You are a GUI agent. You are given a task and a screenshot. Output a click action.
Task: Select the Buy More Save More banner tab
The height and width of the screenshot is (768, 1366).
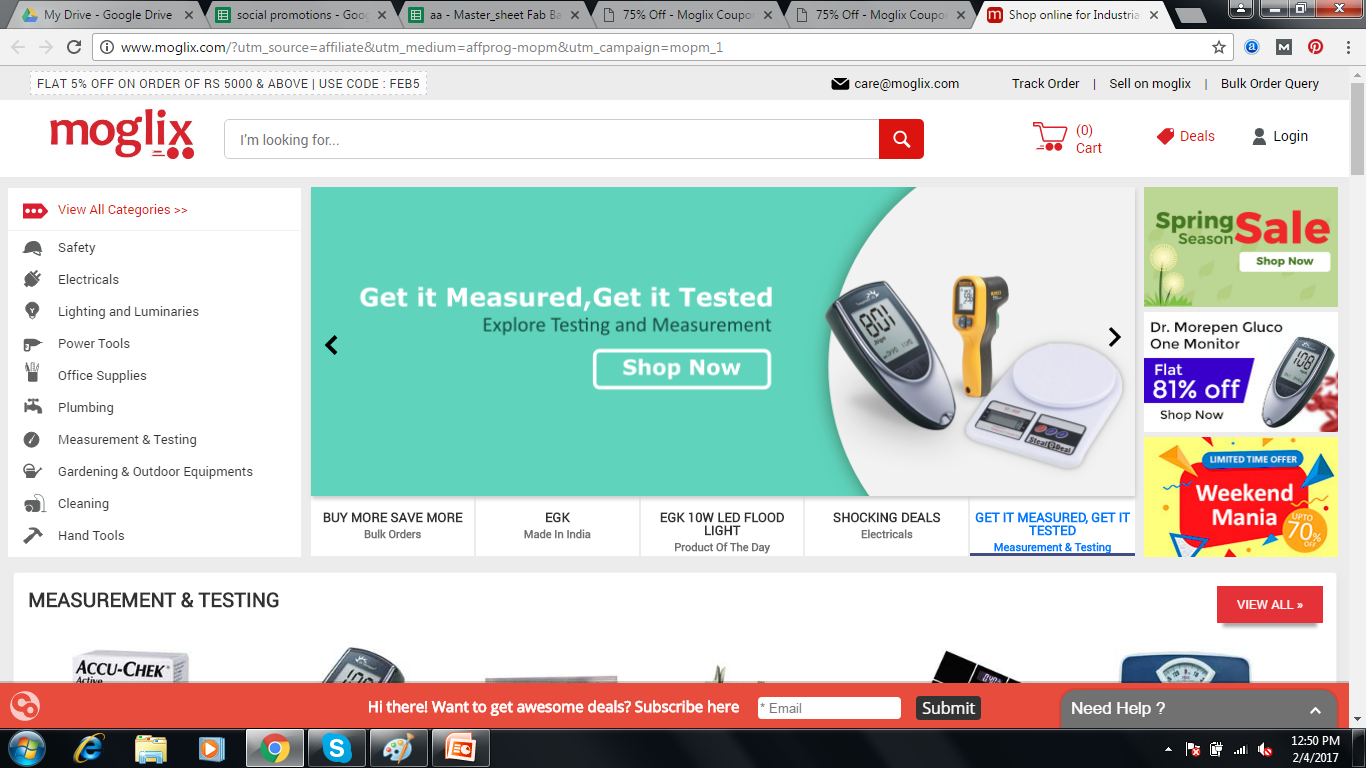click(393, 526)
